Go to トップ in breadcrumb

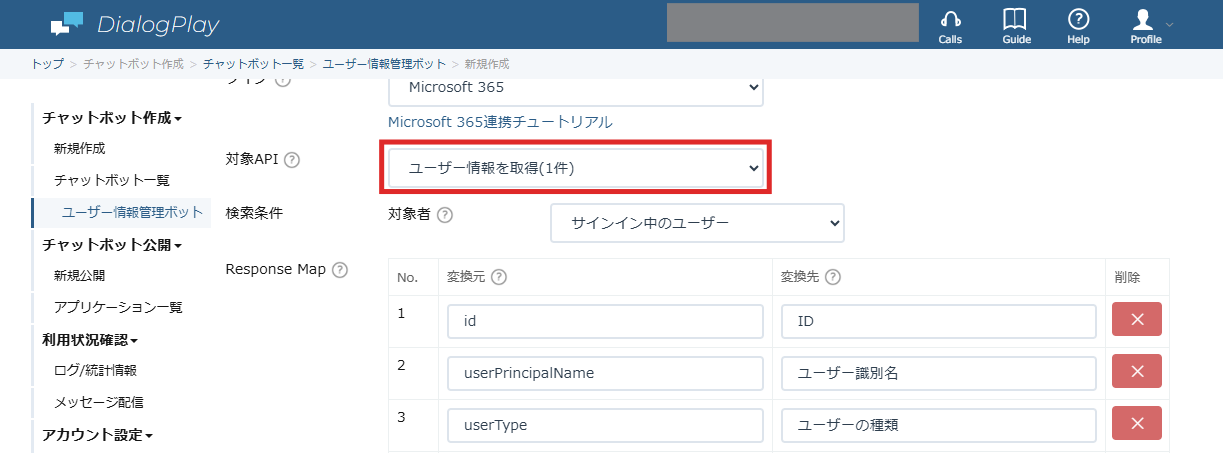click(x=47, y=63)
